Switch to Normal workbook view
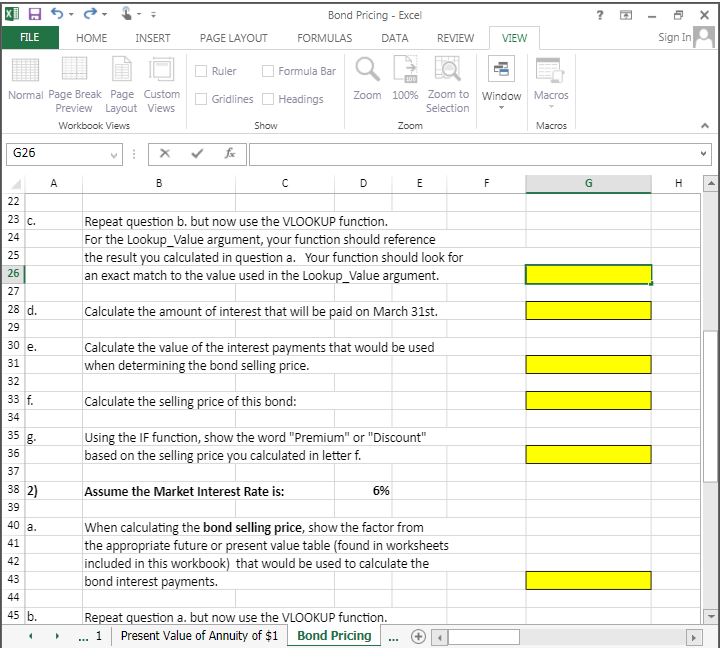This screenshot has height=657, width=722. point(25,78)
